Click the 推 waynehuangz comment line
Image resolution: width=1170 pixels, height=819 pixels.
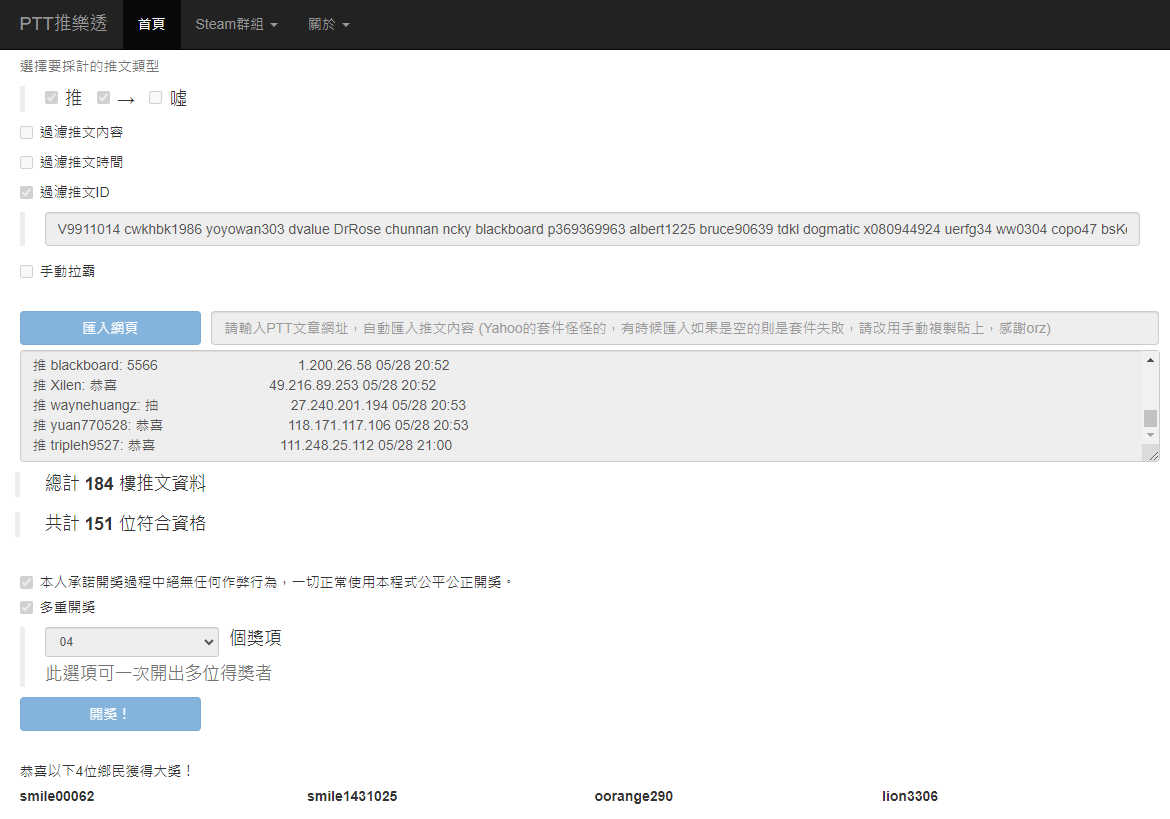(x=249, y=406)
